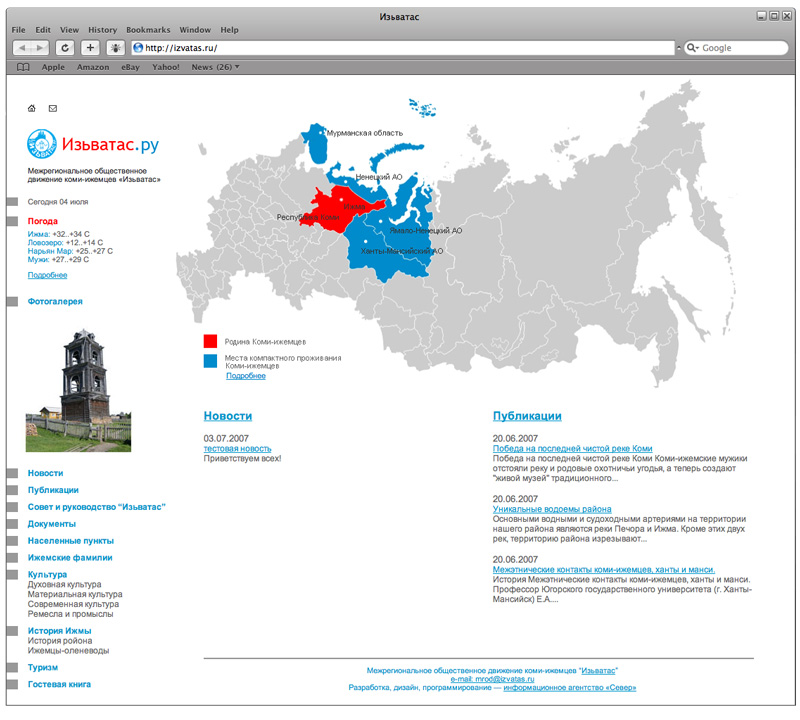The width and height of the screenshot is (800, 720).
Task: Open the Edit menu
Action: 43,30
